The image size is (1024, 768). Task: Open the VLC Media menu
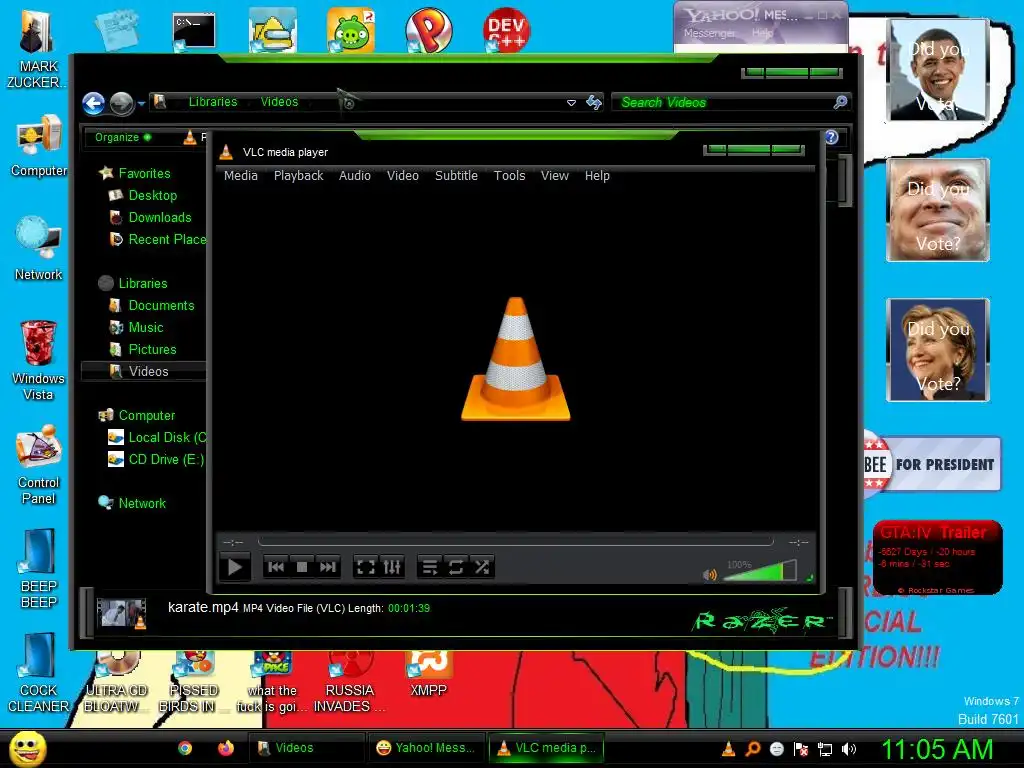pyautogui.click(x=240, y=176)
